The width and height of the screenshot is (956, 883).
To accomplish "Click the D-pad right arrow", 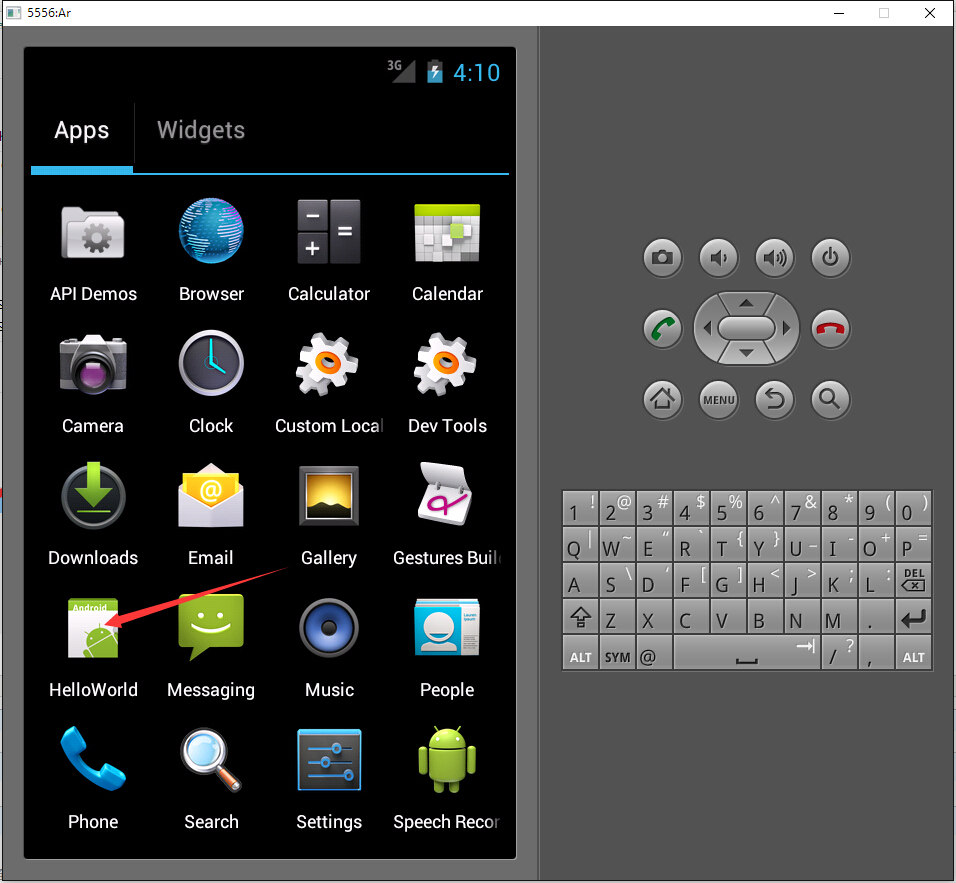I will click(787, 329).
